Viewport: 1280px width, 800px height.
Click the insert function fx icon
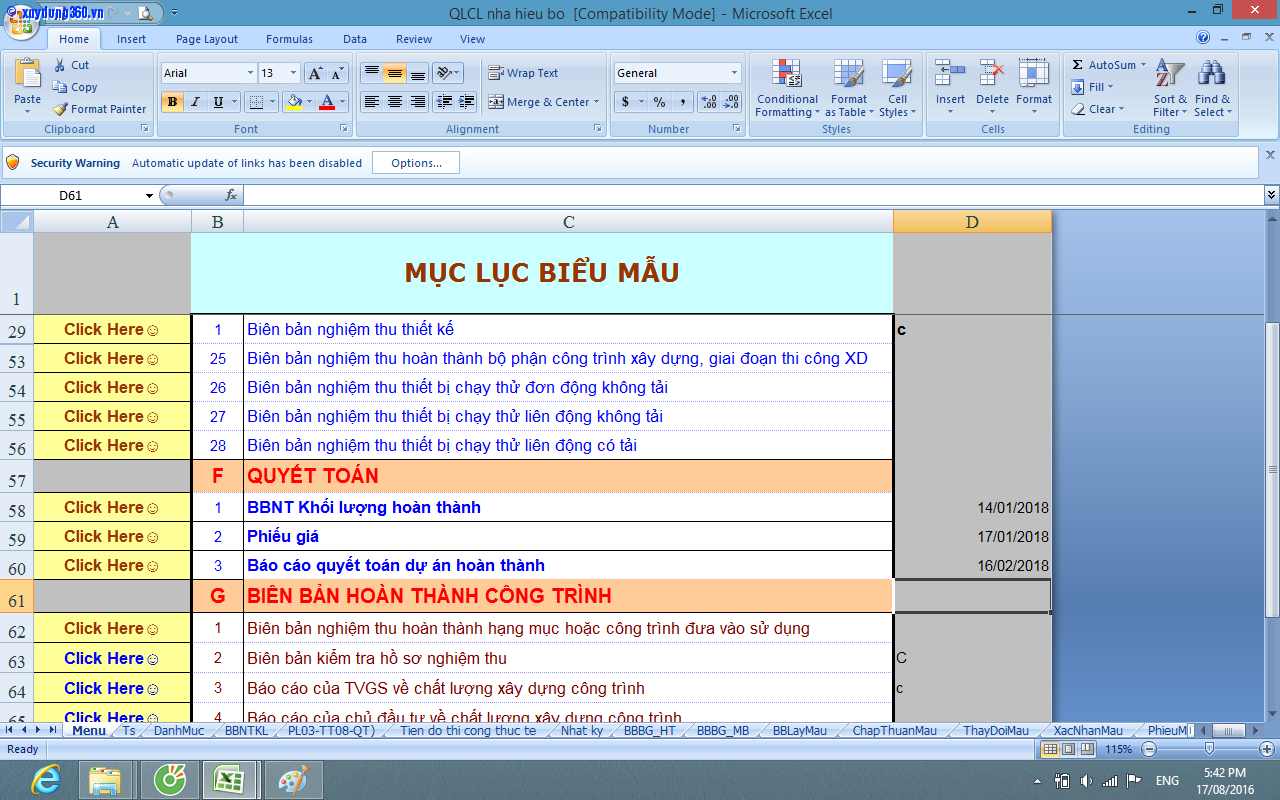click(231, 195)
